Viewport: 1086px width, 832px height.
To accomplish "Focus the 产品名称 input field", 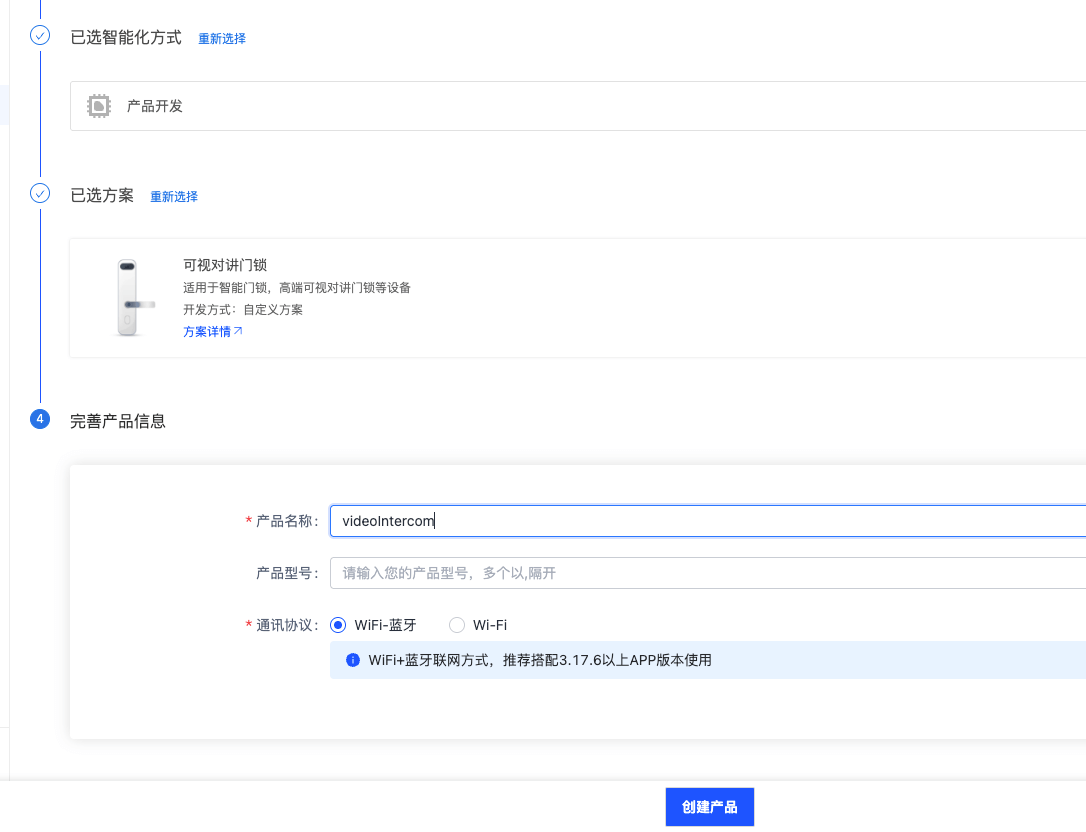I will coord(700,520).
